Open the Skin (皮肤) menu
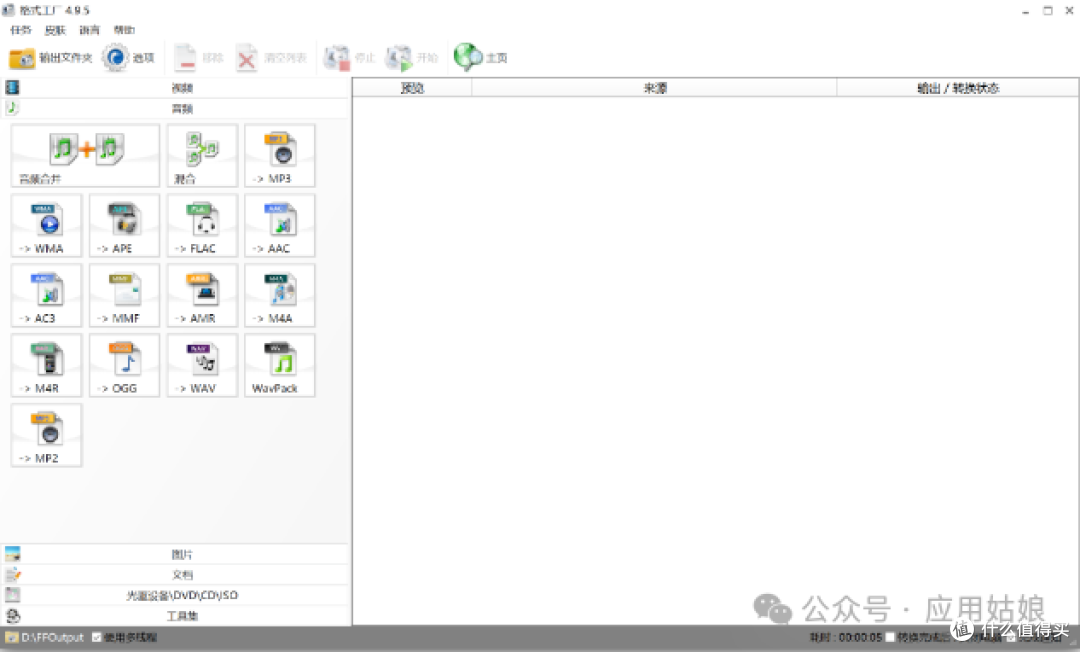 pos(55,30)
